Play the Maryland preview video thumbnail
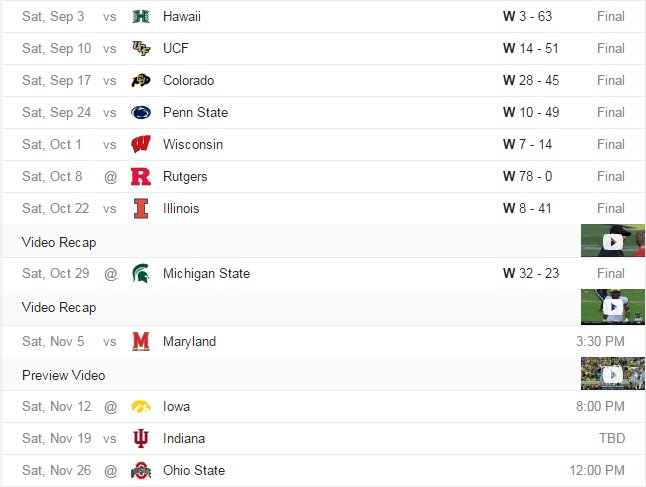Viewport: 646px width, 487px height. [x=613, y=374]
